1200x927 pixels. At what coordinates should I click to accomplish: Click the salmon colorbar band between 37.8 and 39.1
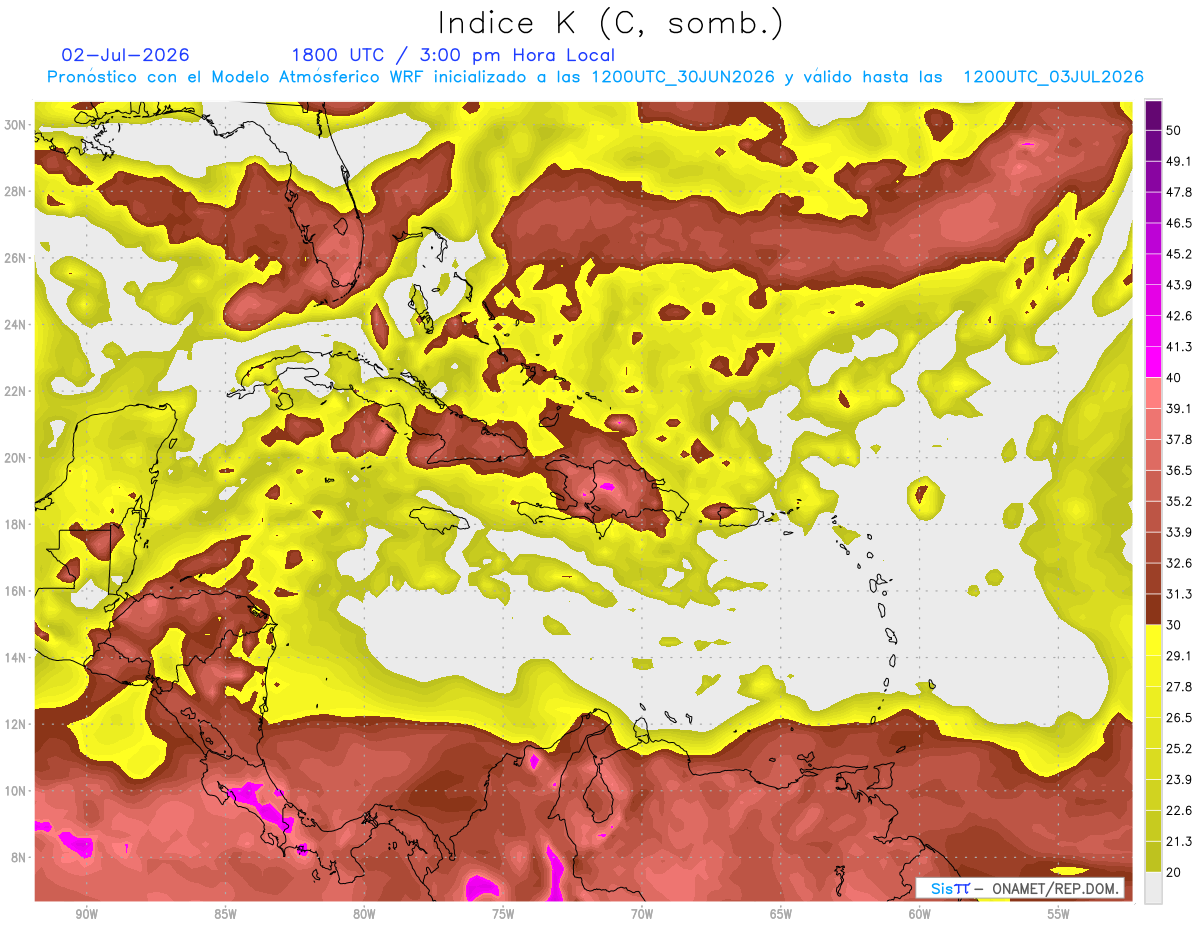click(x=1153, y=423)
